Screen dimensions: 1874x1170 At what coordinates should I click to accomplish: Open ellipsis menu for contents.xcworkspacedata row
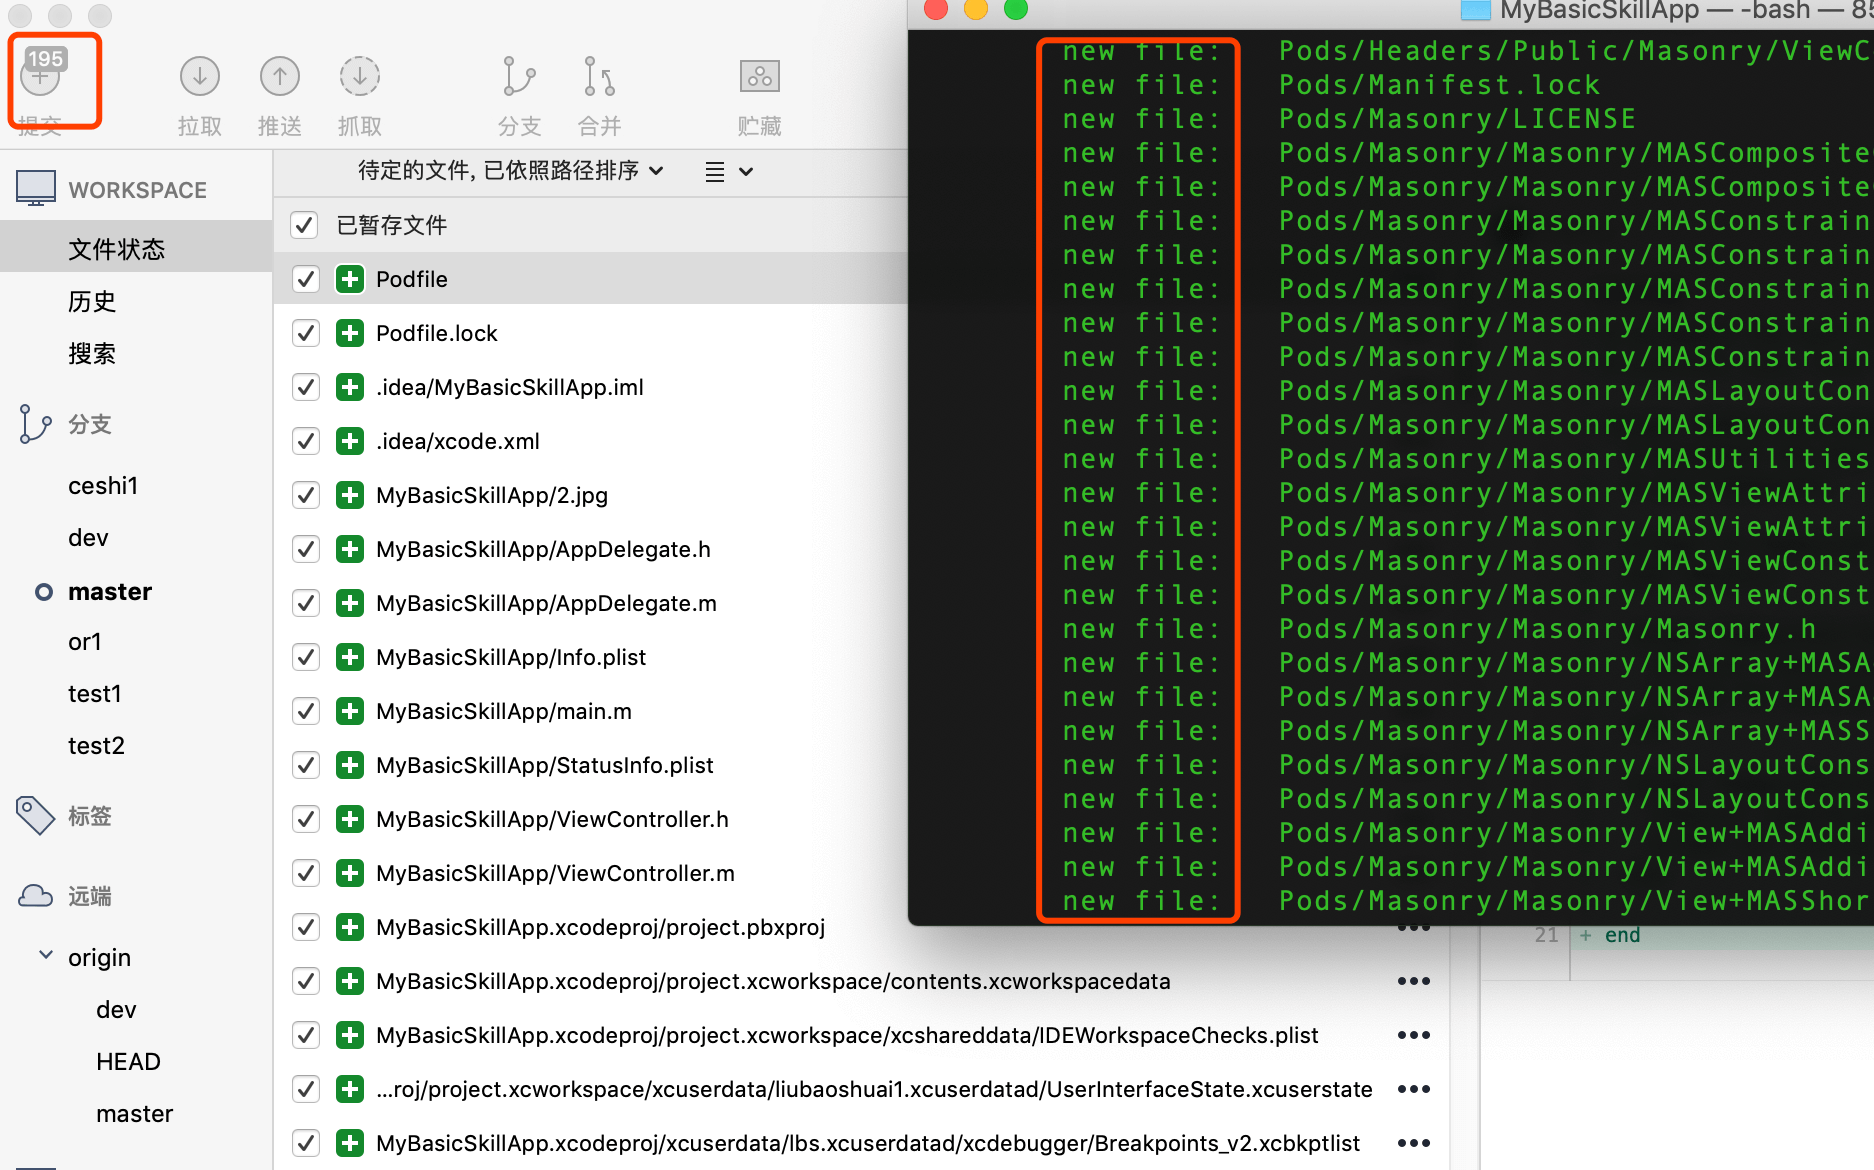coord(1414,981)
